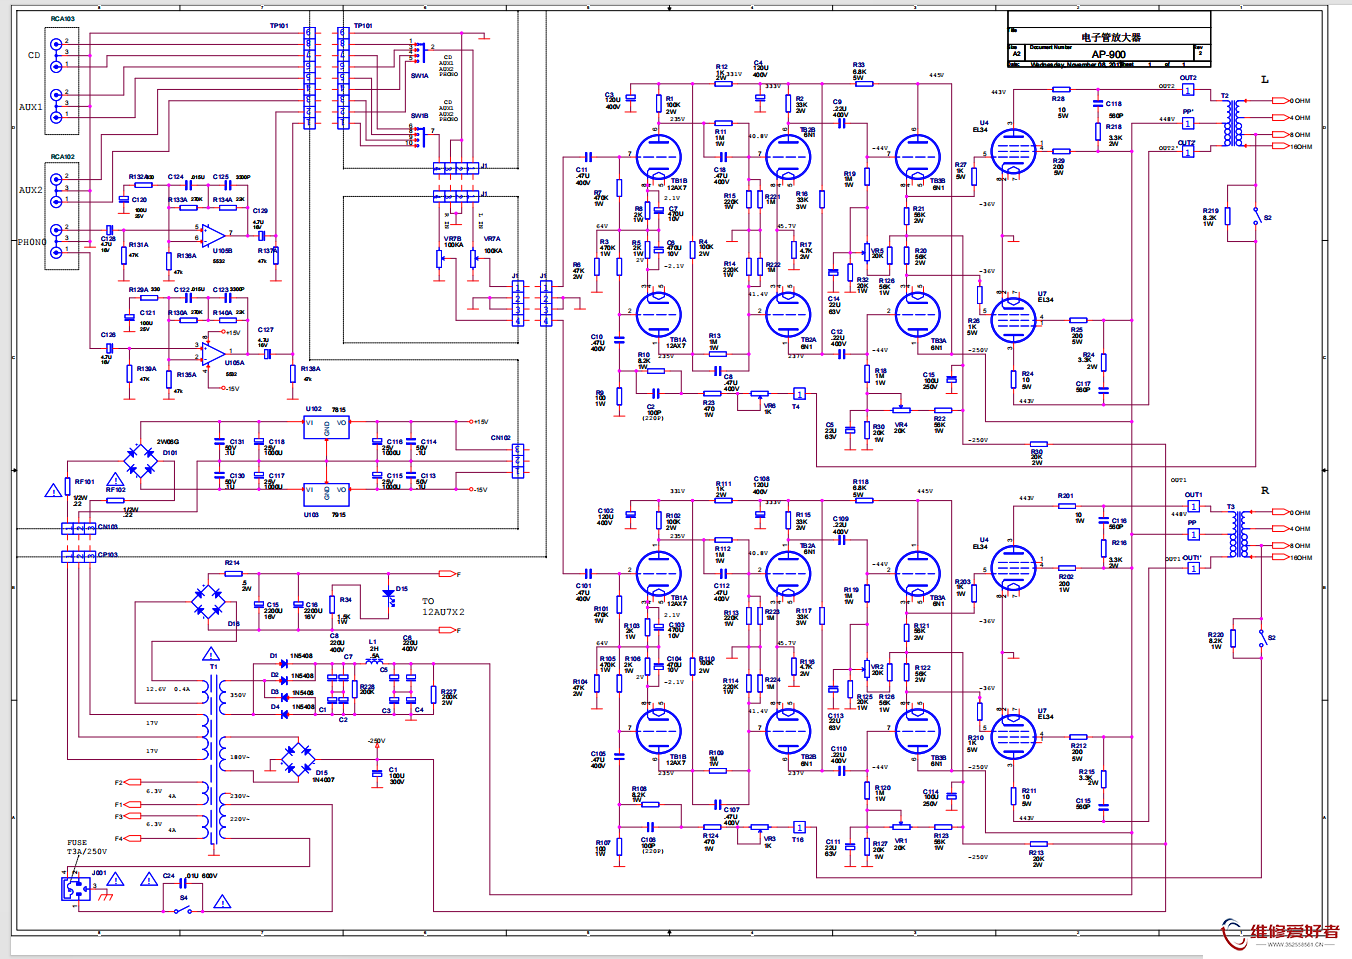Click the R118 6.8K 5W resistor label
This screenshot has height=959, width=1352.
tap(860, 488)
